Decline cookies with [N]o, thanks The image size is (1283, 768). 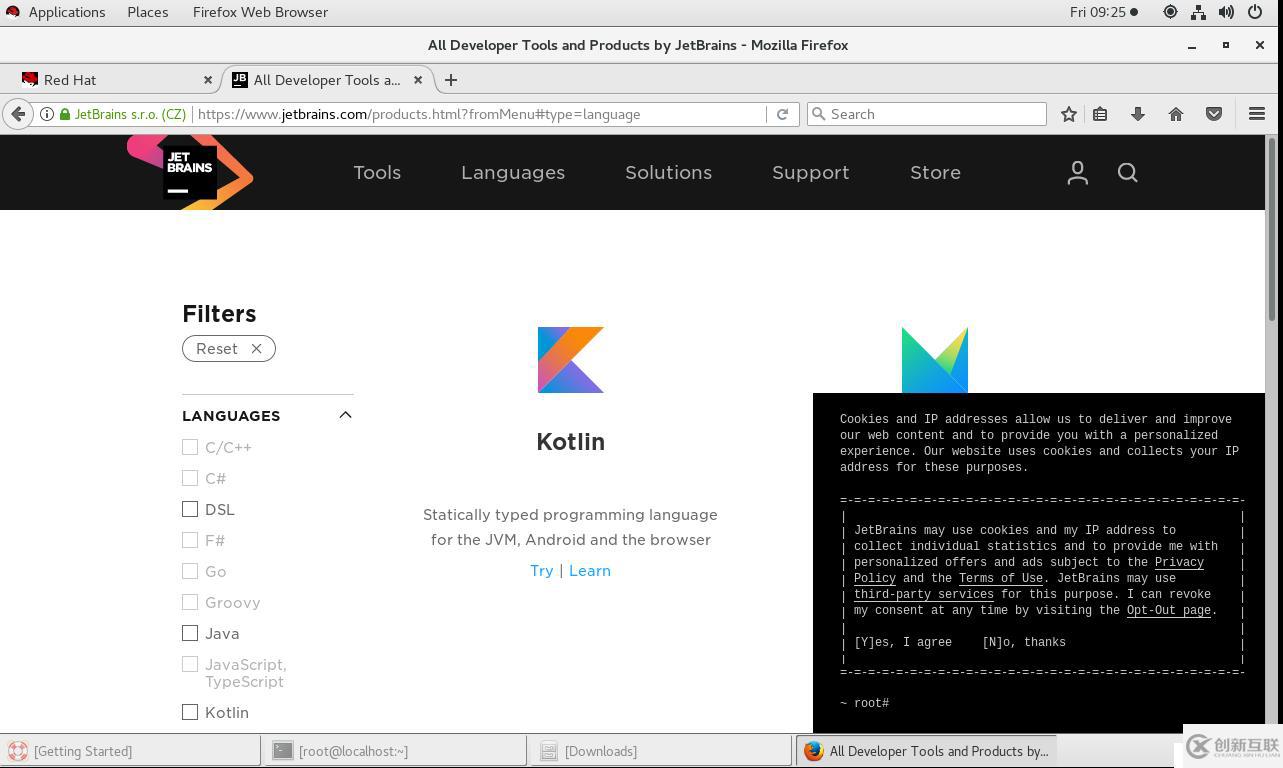click(1024, 642)
